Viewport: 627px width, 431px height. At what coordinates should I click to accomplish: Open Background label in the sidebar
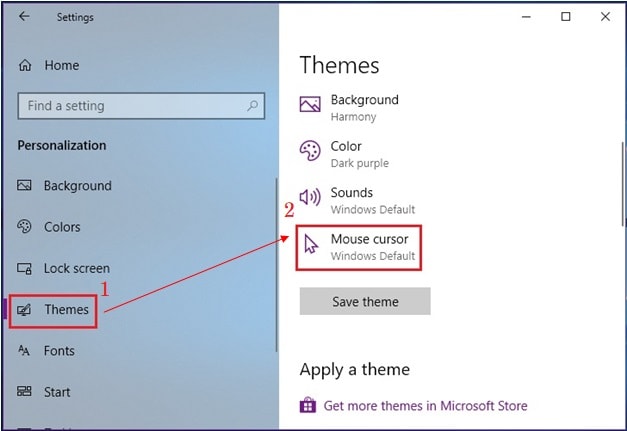click(78, 186)
